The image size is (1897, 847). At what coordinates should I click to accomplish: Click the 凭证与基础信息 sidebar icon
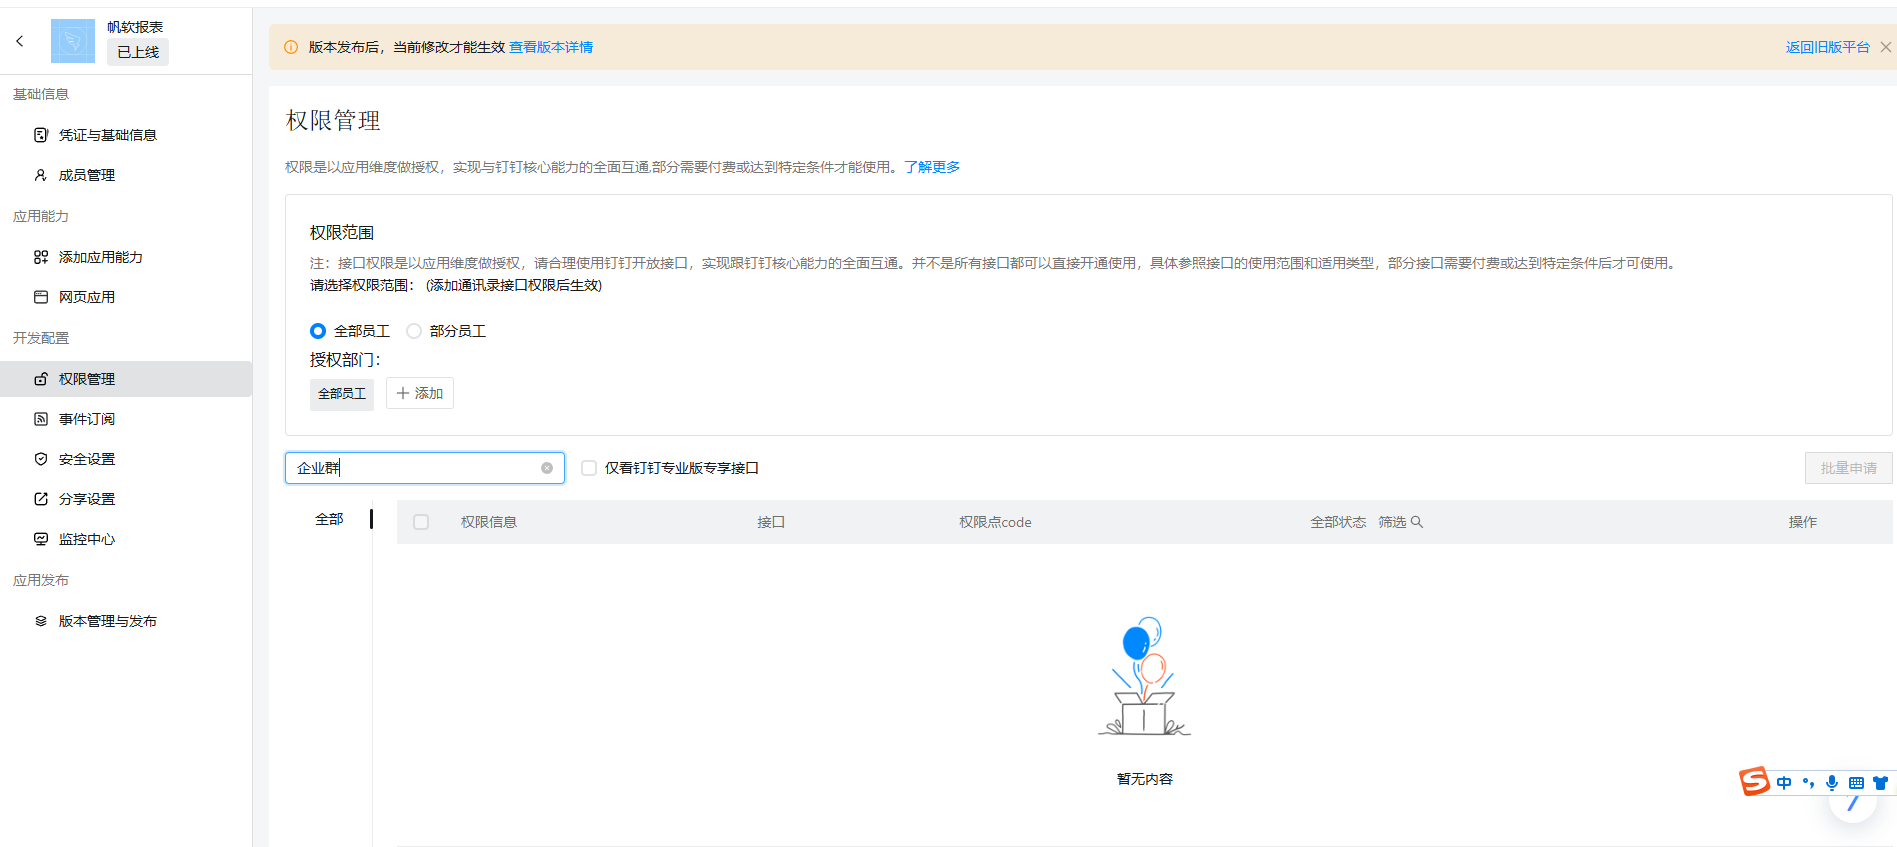(x=41, y=135)
